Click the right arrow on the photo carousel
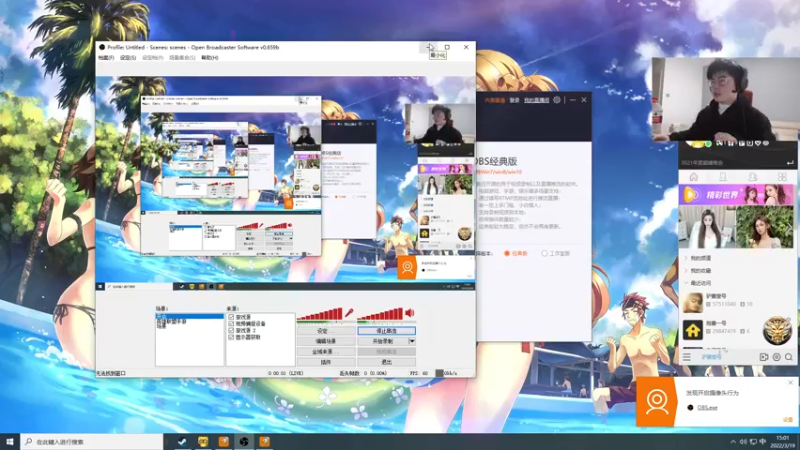This screenshot has width=800, height=450. click(790, 228)
